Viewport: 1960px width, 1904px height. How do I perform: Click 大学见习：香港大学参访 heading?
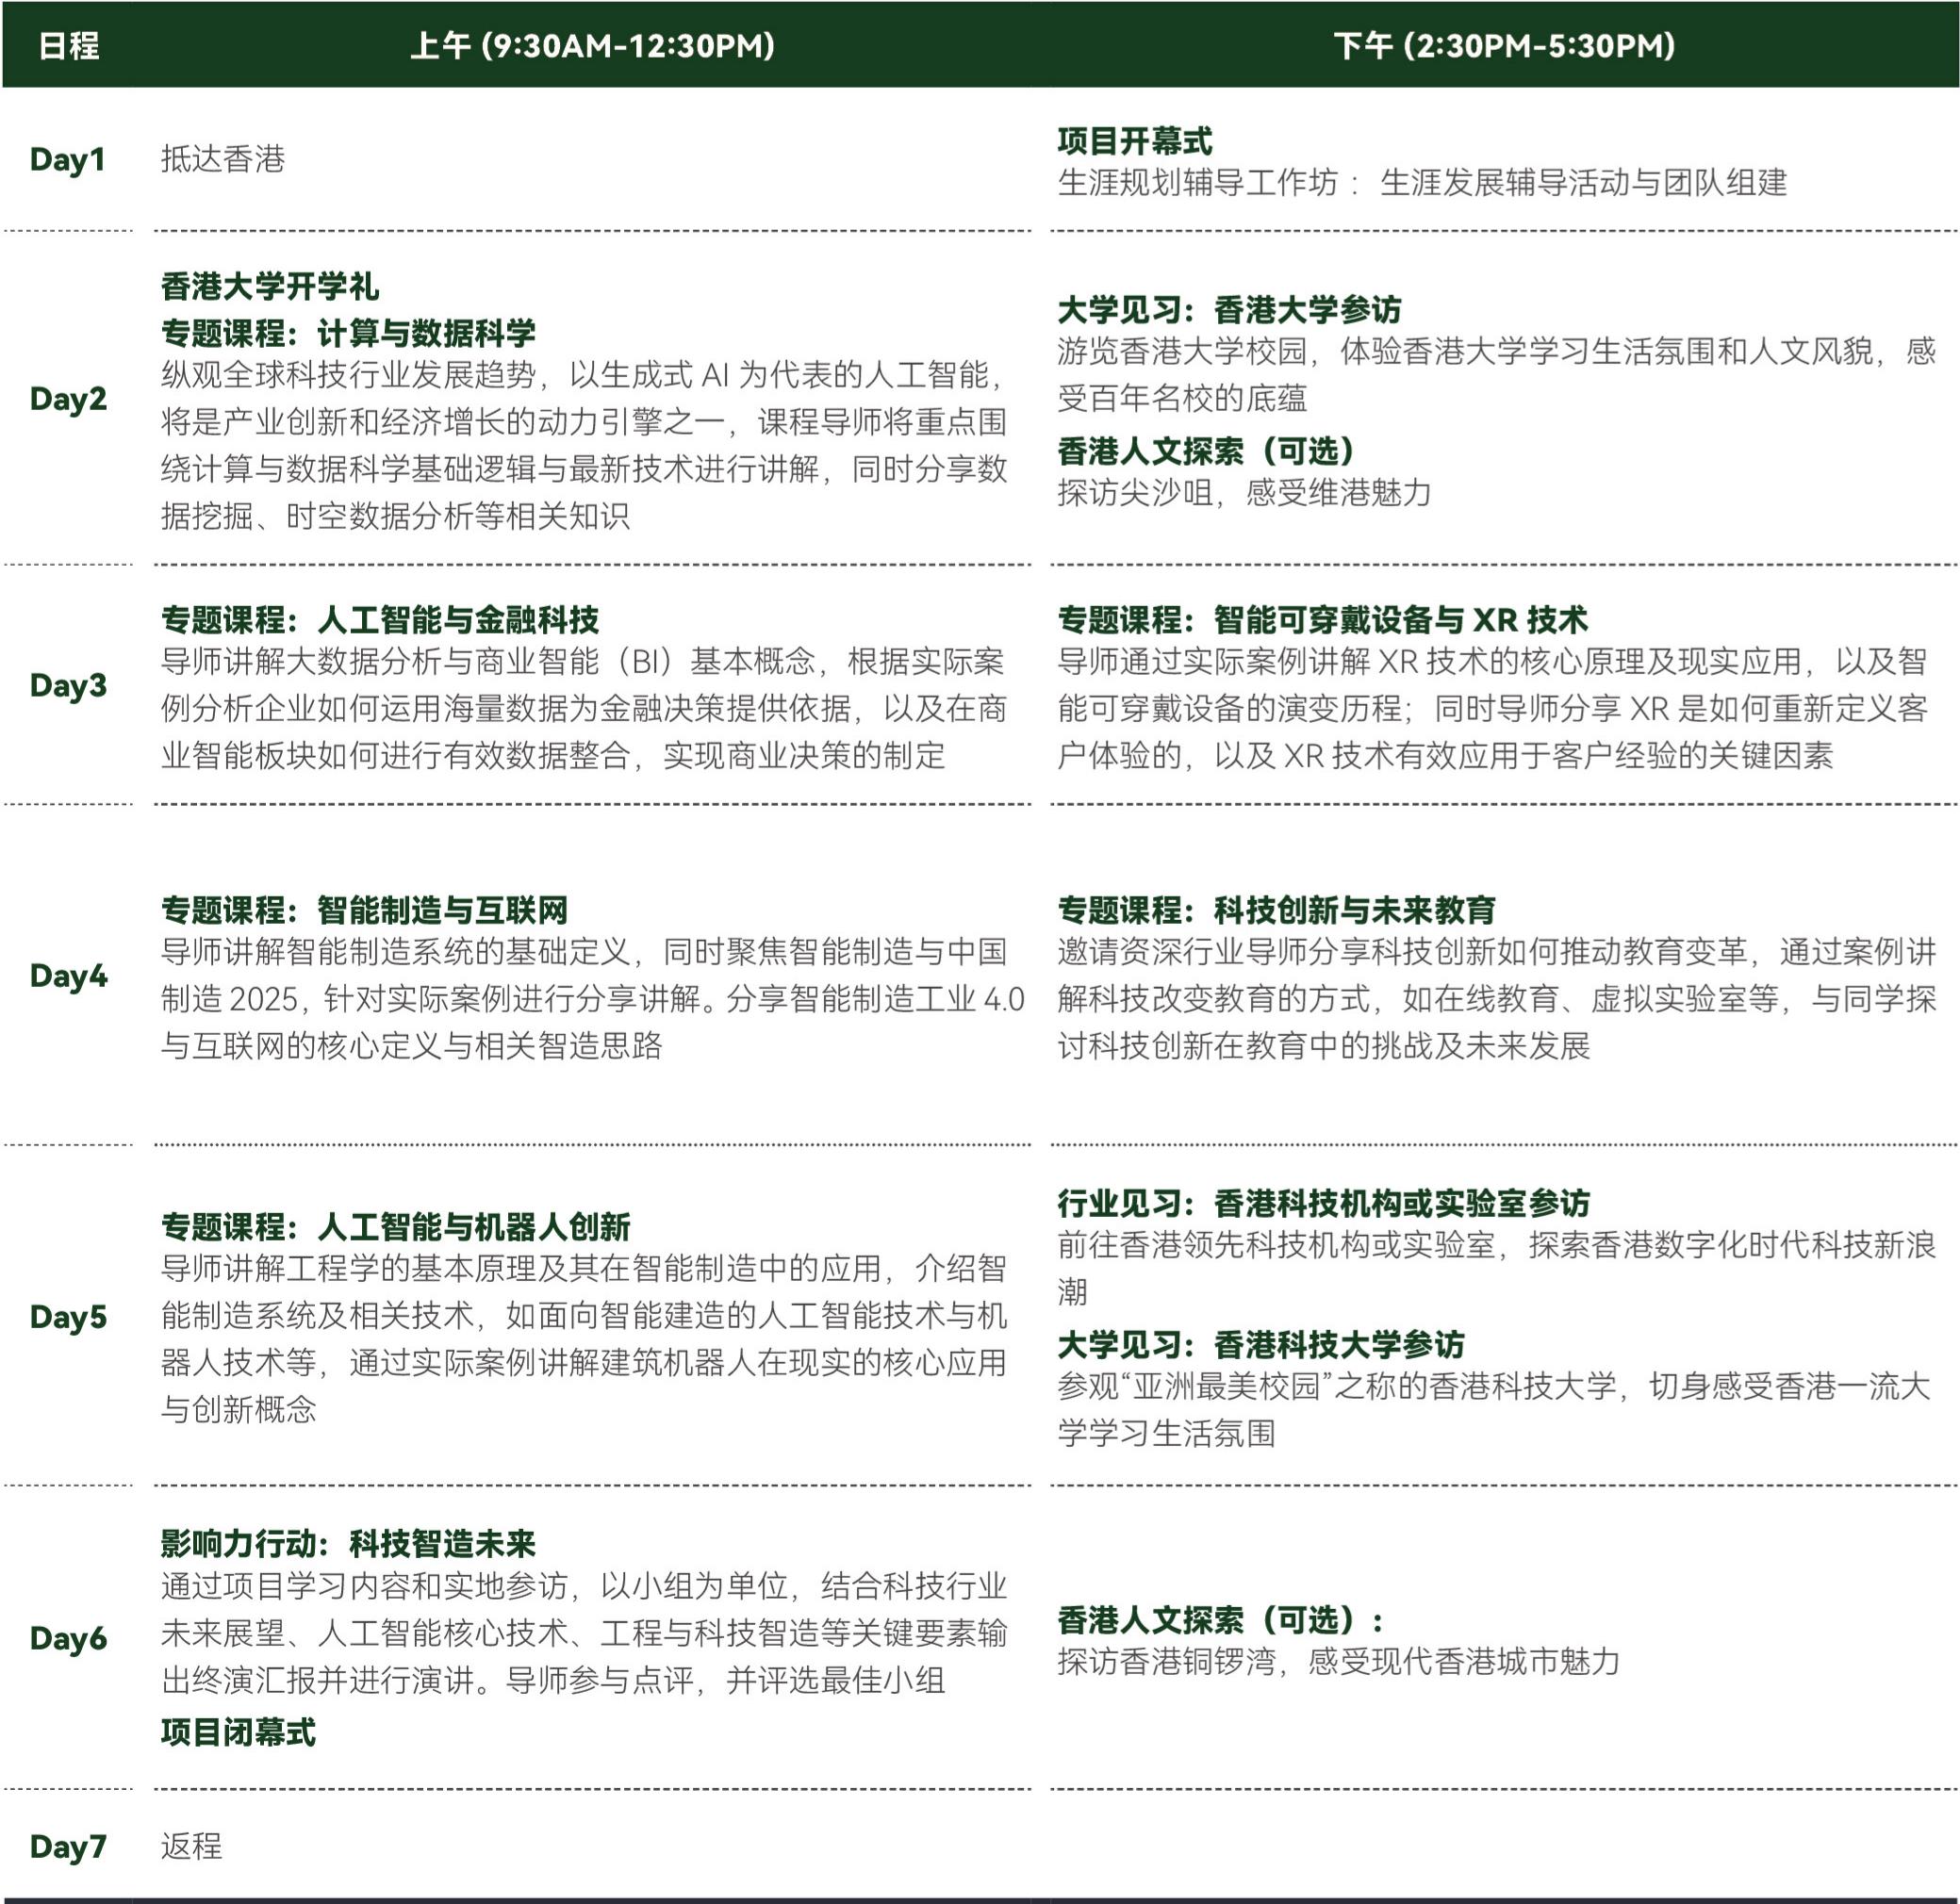click(x=1229, y=310)
